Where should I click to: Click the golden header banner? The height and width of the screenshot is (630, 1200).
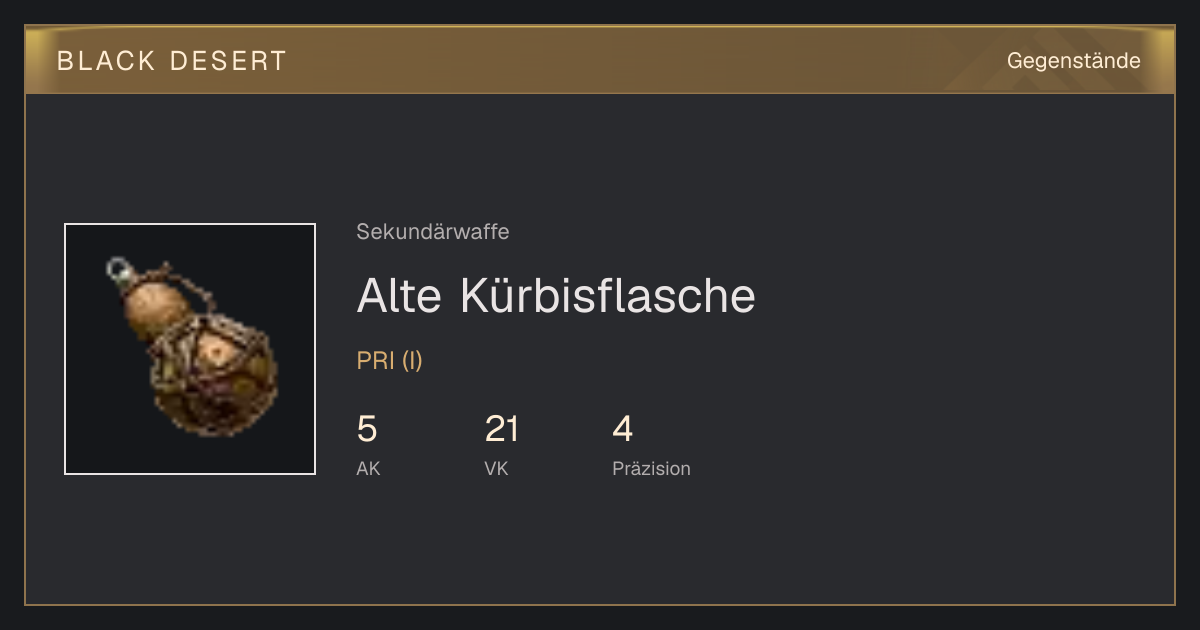click(x=600, y=60)
